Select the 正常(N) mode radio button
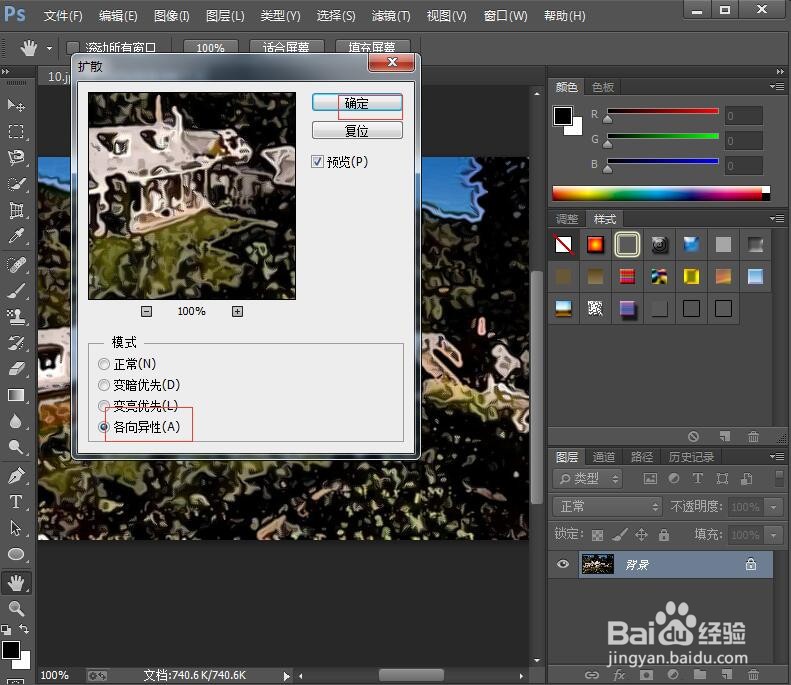The height and width of the screenshot is (685, 791). (104, 364)
